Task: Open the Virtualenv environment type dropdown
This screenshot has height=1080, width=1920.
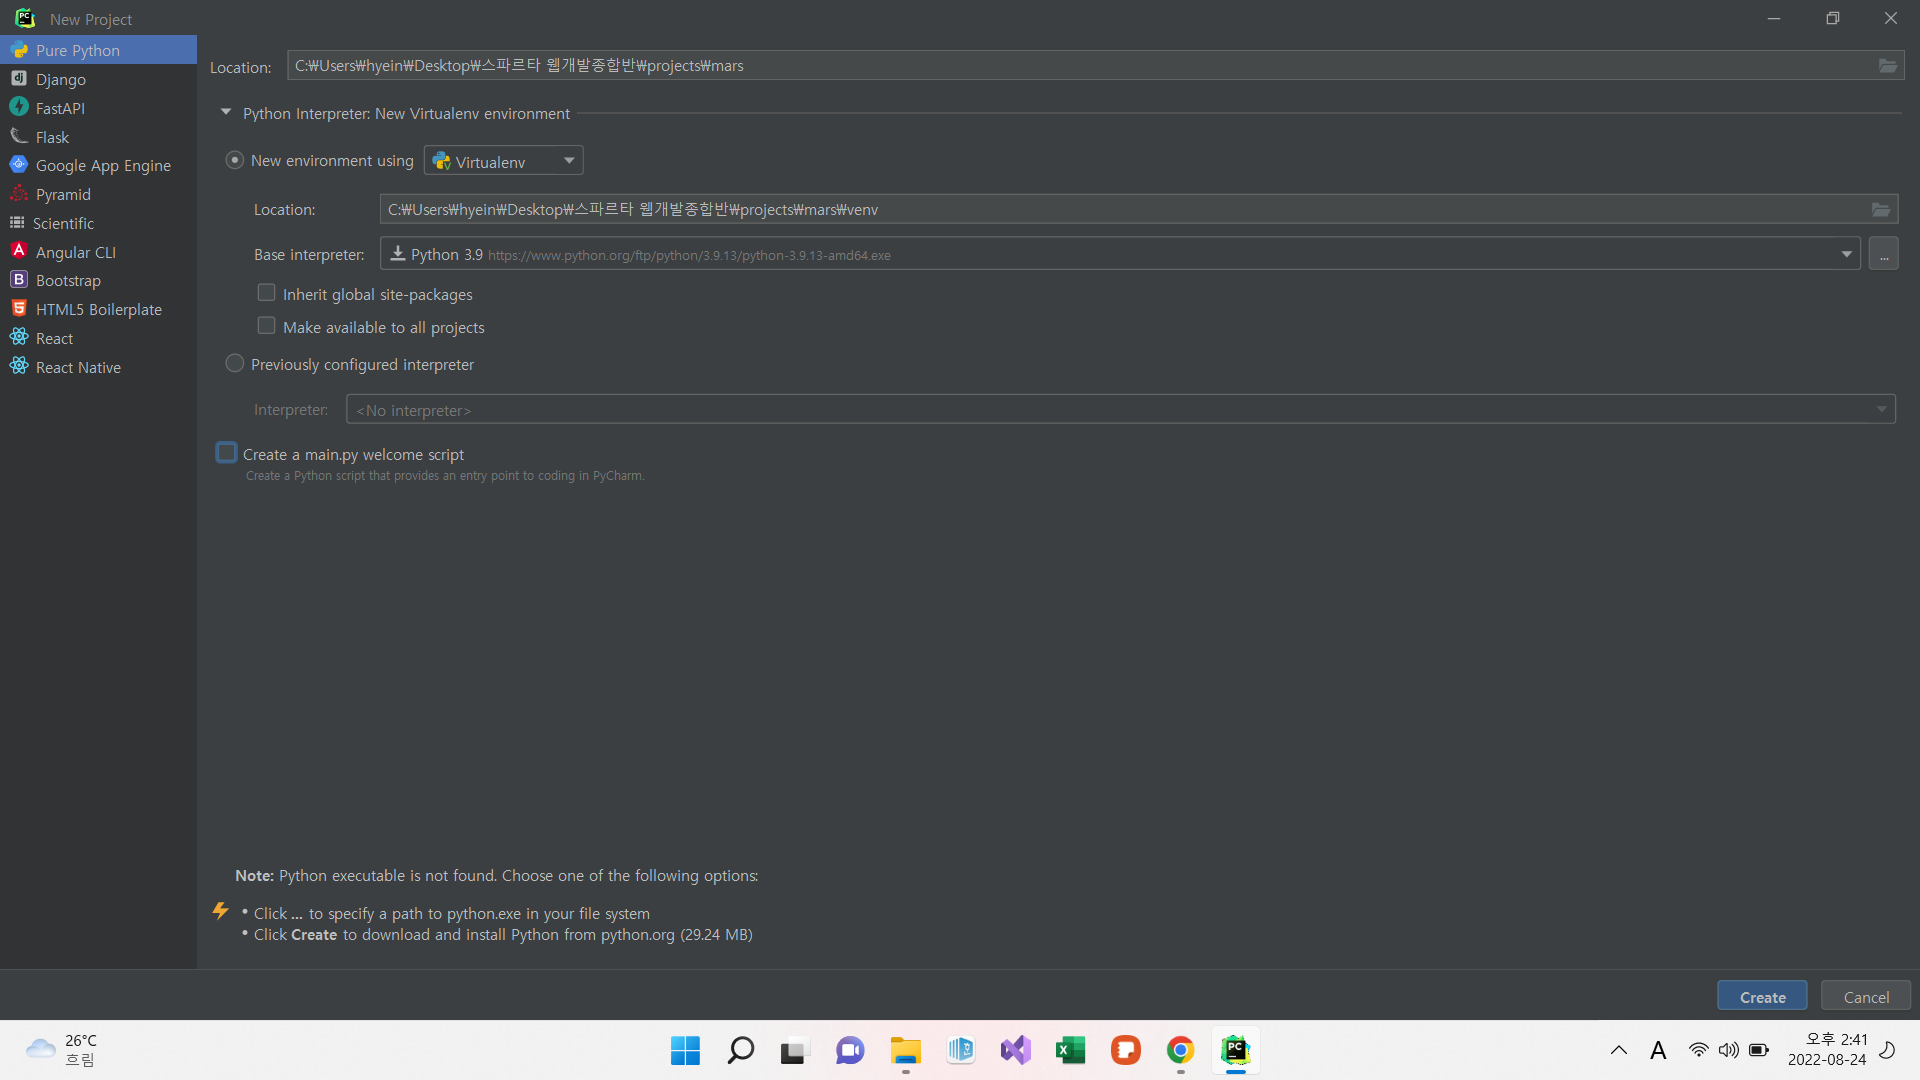Action: [504, 161]
